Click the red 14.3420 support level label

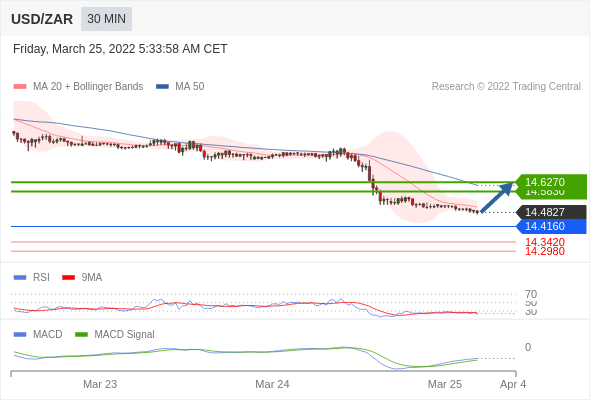coord(545,242)
